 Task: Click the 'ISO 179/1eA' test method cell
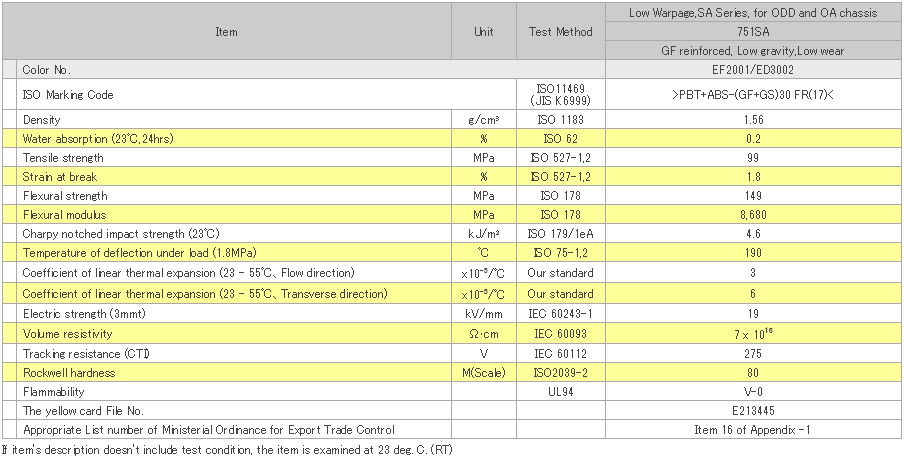560,234
